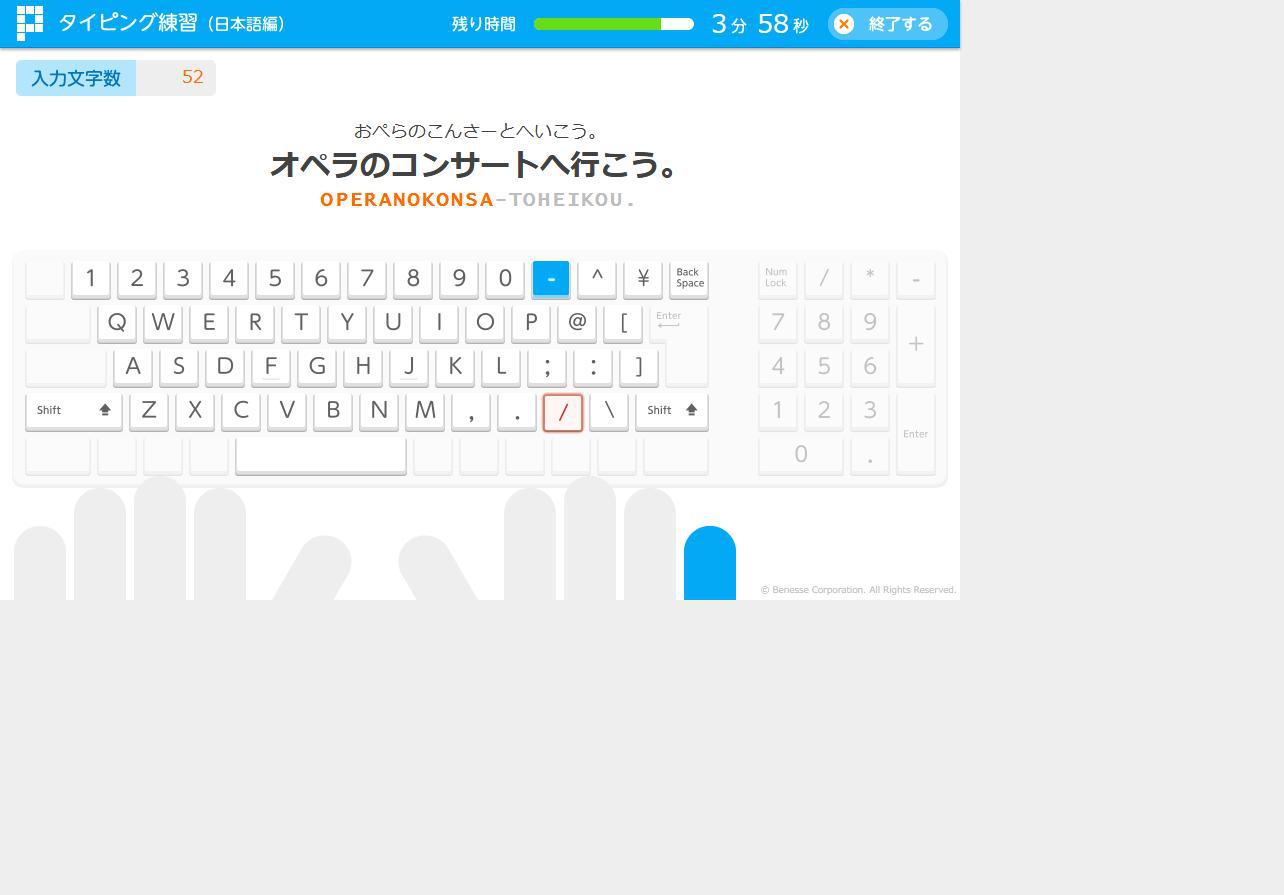
Task: Click the remaining time progress bar
Action: click(613, 23)
